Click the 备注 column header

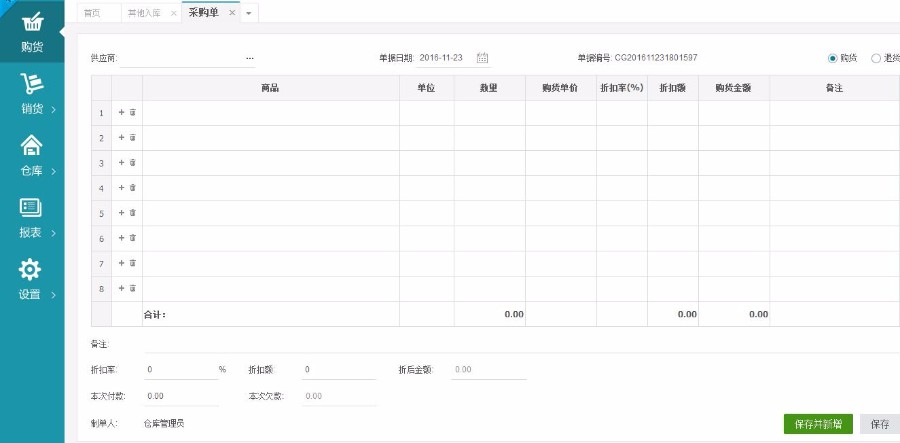[835, 88]
